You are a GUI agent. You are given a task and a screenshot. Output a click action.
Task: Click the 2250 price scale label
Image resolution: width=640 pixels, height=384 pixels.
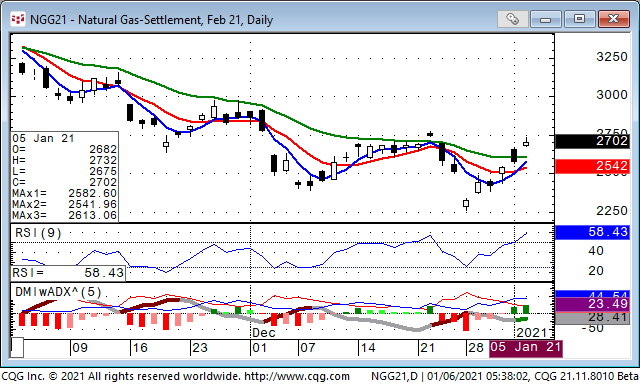pyautogui.click(x=611, y=211)
